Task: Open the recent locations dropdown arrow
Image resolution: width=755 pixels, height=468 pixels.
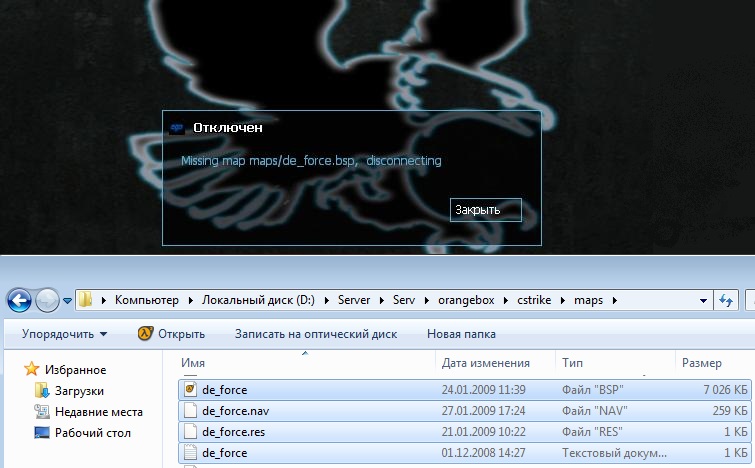Action: (x=67, y=301)
